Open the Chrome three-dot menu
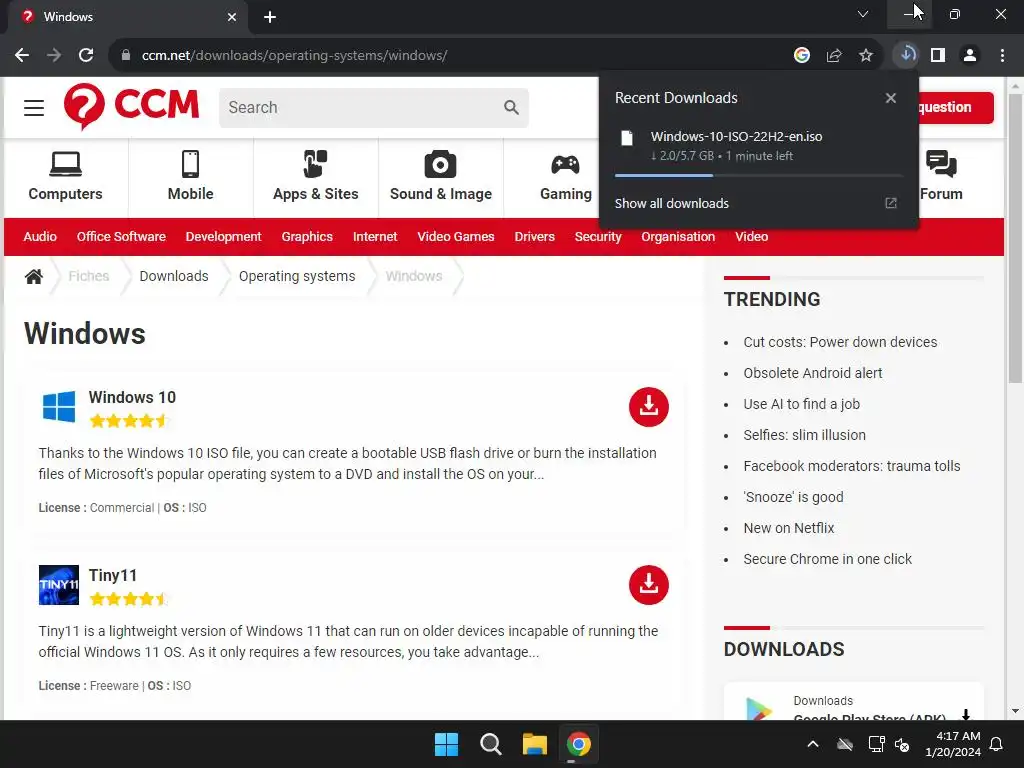Image resolution: width=1024 pixels, height=768 pixels. point(1002,56)
